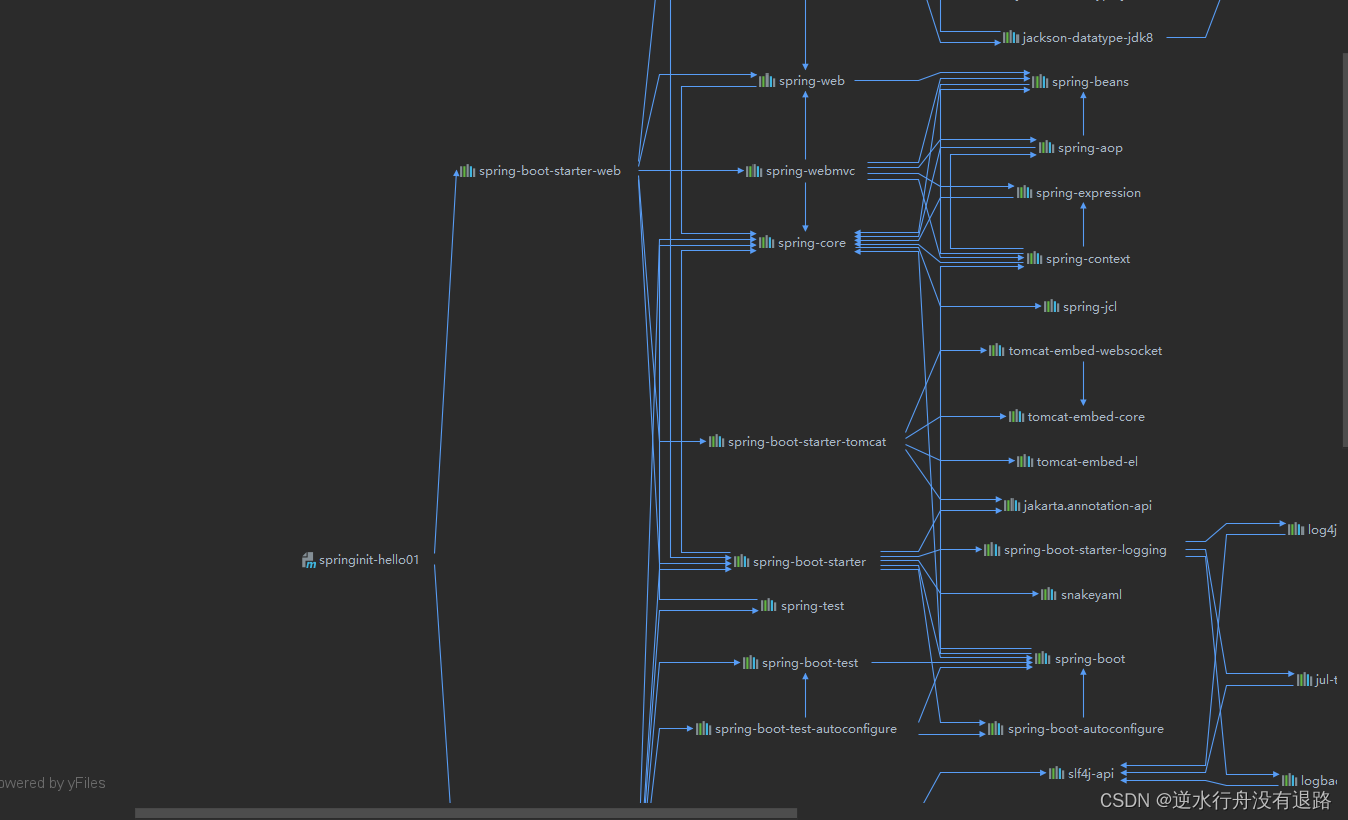Click the spring-boot-starter-web library icon

click(x=467, y=171)
